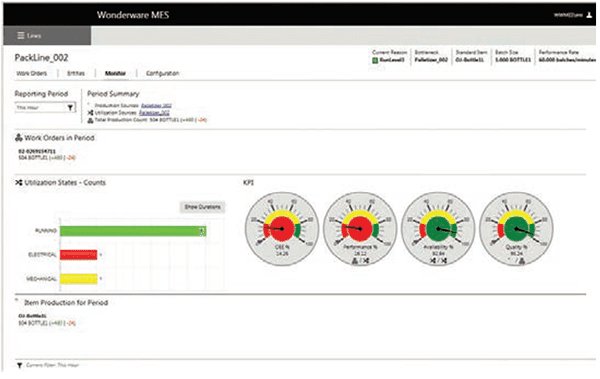Click the OEE % gauge
Screen dimensions: 600x379
tap(282, 229)
